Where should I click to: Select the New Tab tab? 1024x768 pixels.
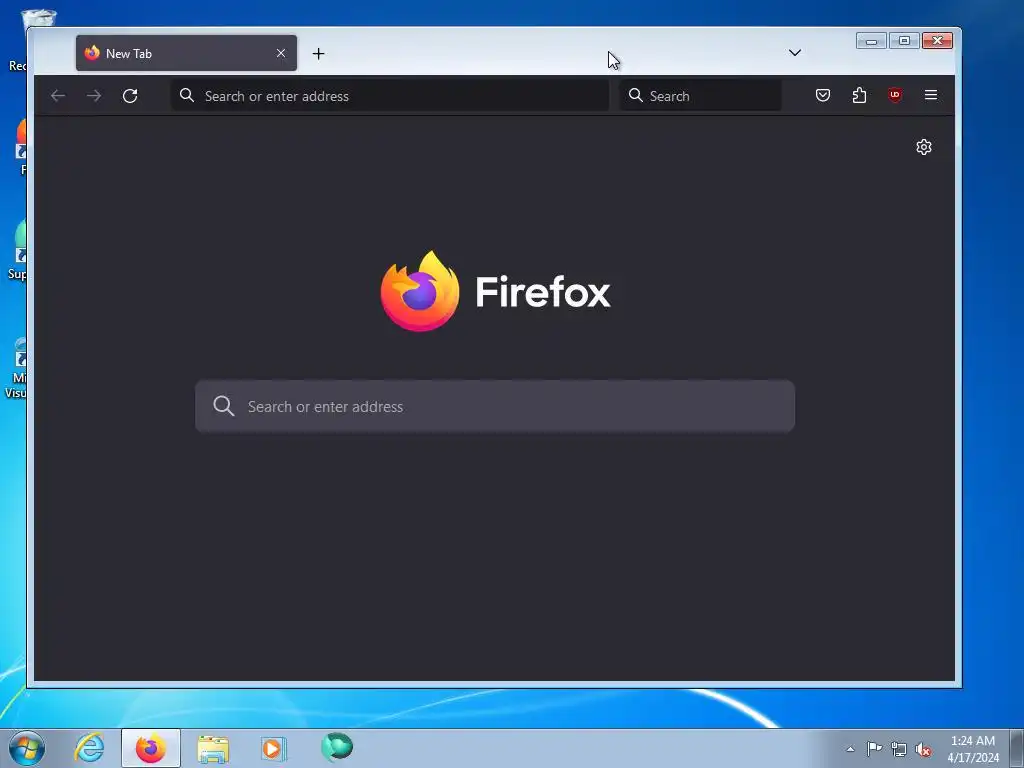coord(186,54)
